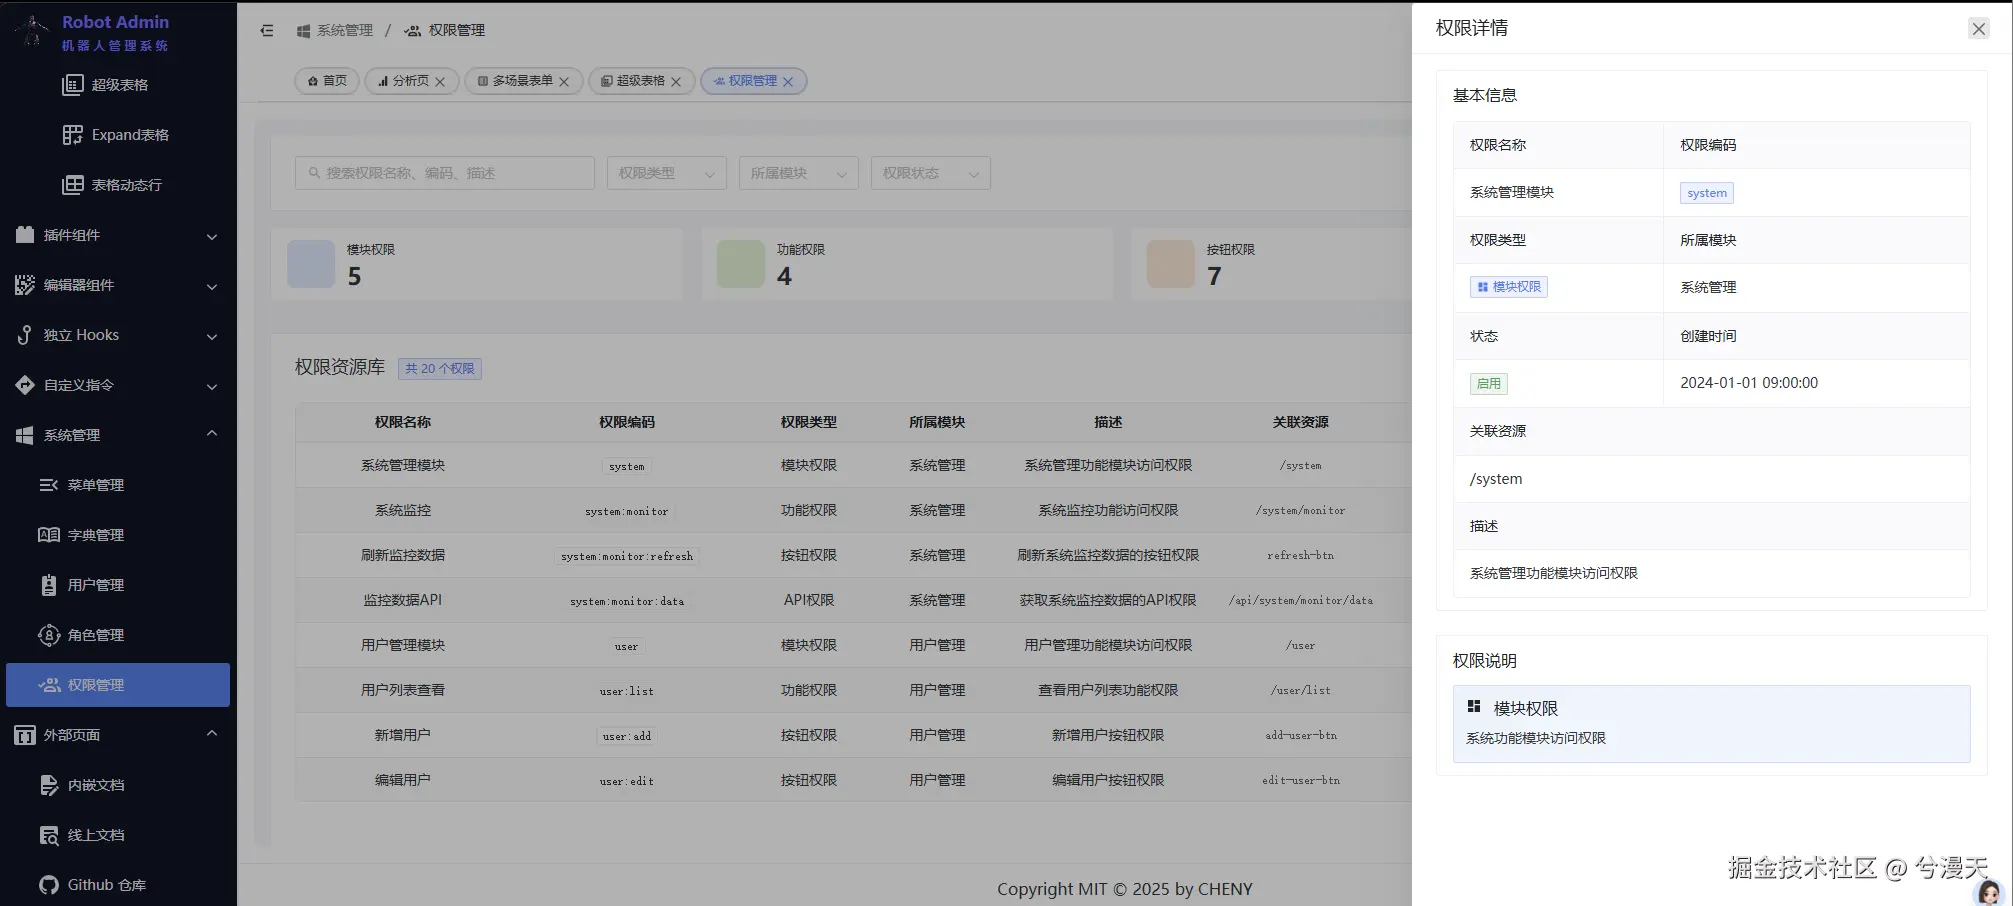Collapse the 外部页面 submenu chevron
2013x906 pixels.
pos(212,734)
